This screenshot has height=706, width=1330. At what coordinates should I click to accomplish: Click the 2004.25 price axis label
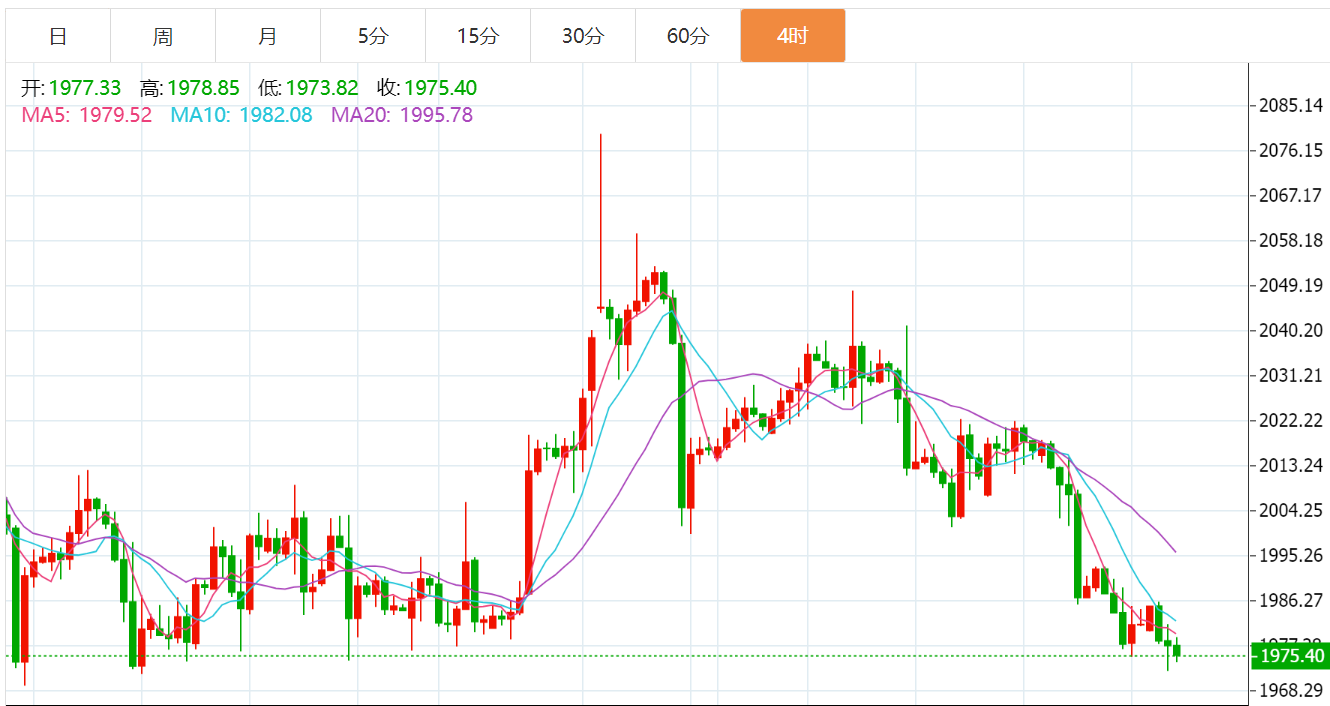point(1290,510)
